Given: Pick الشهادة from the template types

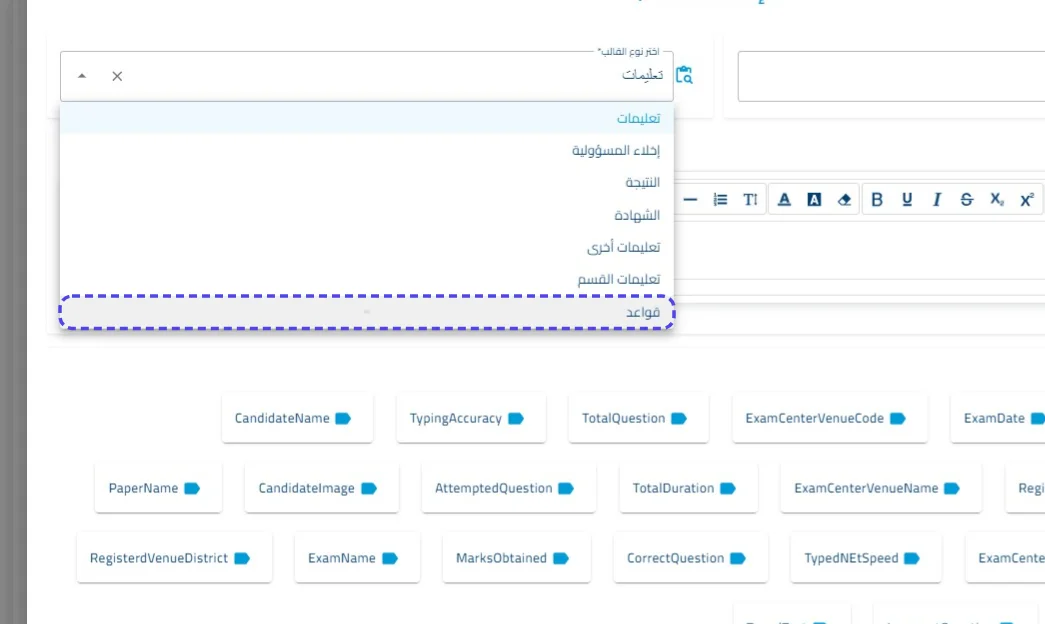Looking at the screenshot, I should tap(367, 215).
